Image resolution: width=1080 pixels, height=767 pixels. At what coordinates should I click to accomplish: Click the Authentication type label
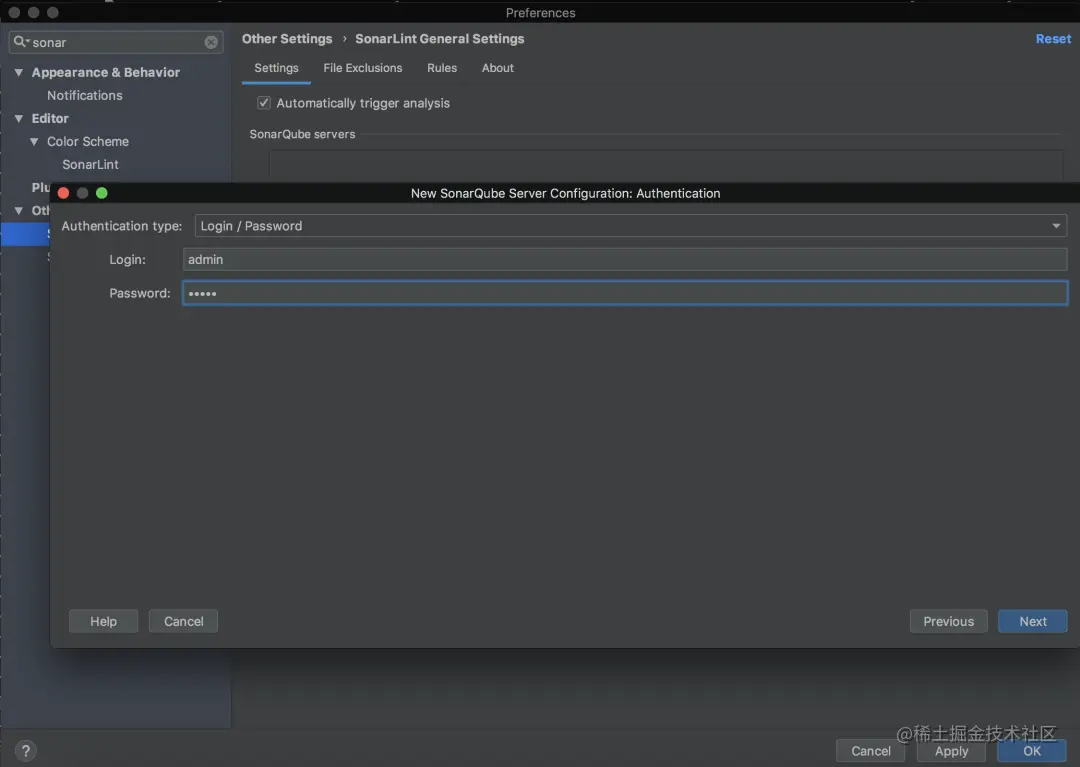point(122,226)
